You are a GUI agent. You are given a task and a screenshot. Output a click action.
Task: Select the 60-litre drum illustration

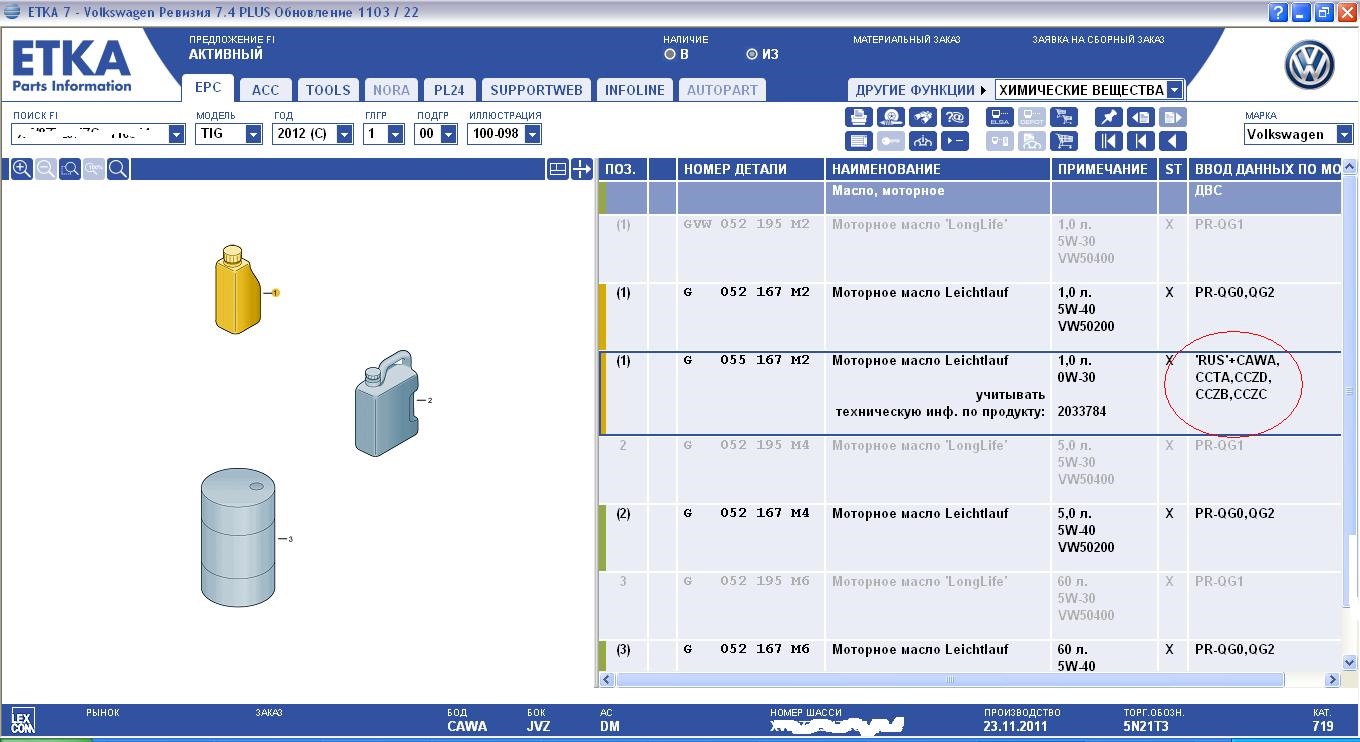(237, 538)
